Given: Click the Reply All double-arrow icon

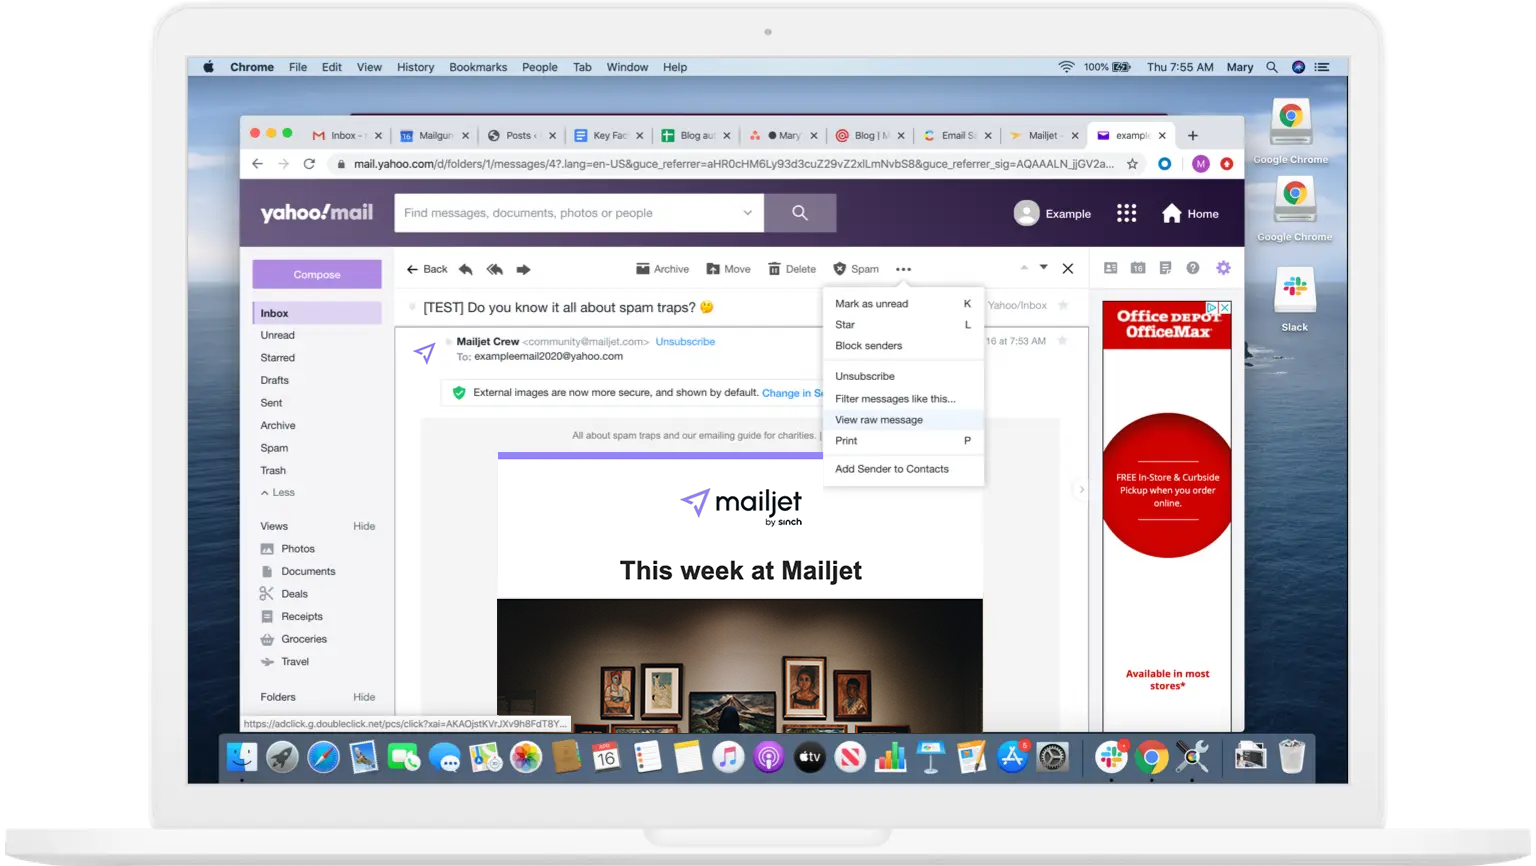Looking at the screenshot, I should (x=494, y=269).
